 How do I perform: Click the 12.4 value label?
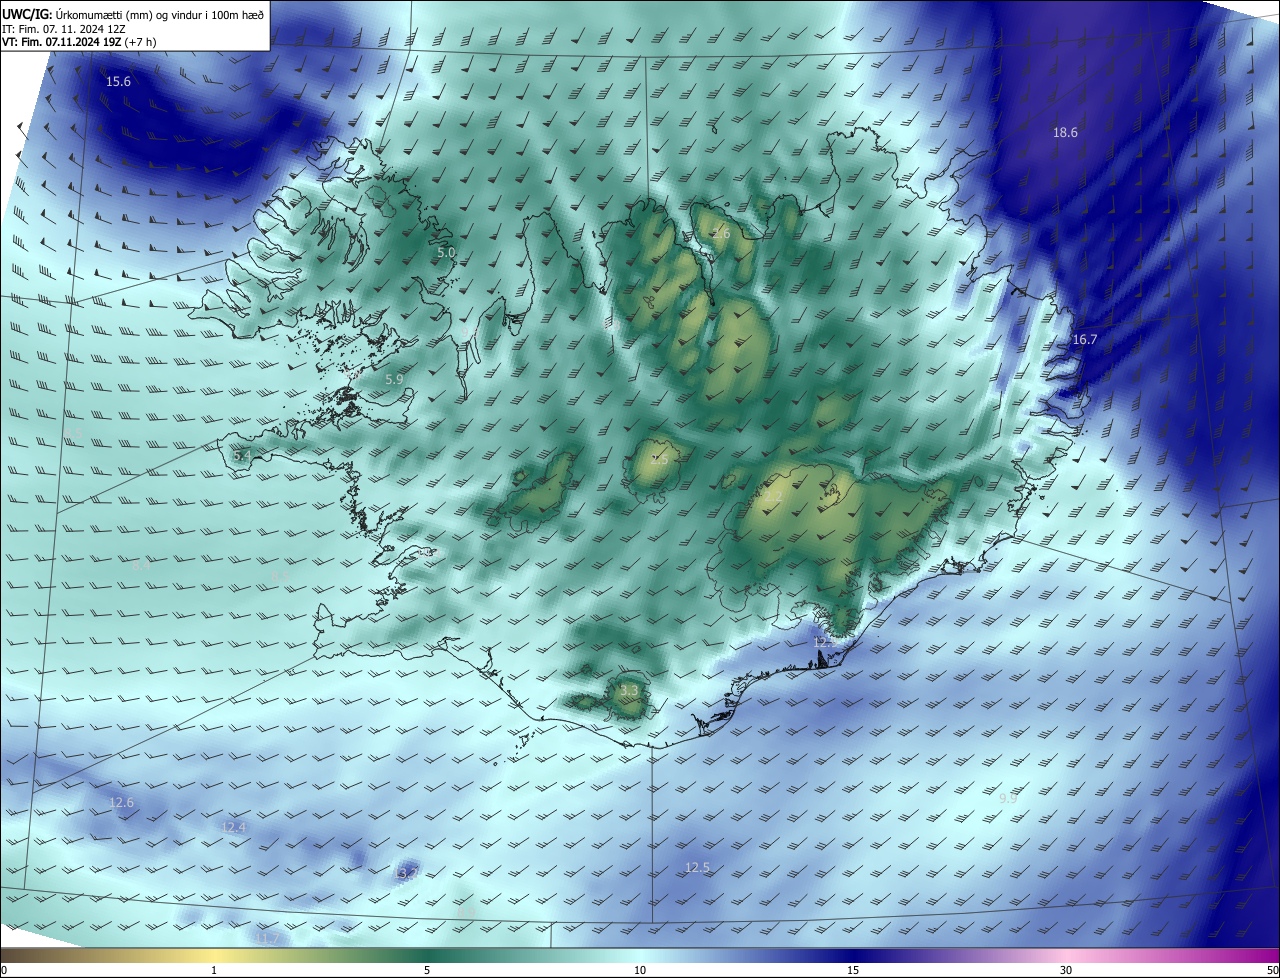tap(234, 827)
